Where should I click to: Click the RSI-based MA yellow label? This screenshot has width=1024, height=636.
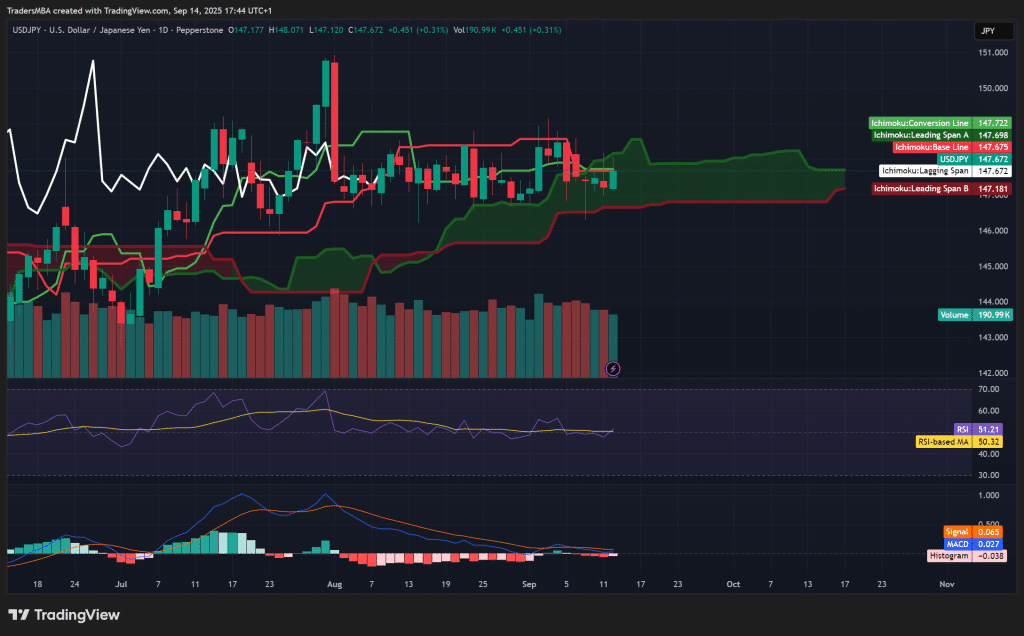[x=957, y=439]
